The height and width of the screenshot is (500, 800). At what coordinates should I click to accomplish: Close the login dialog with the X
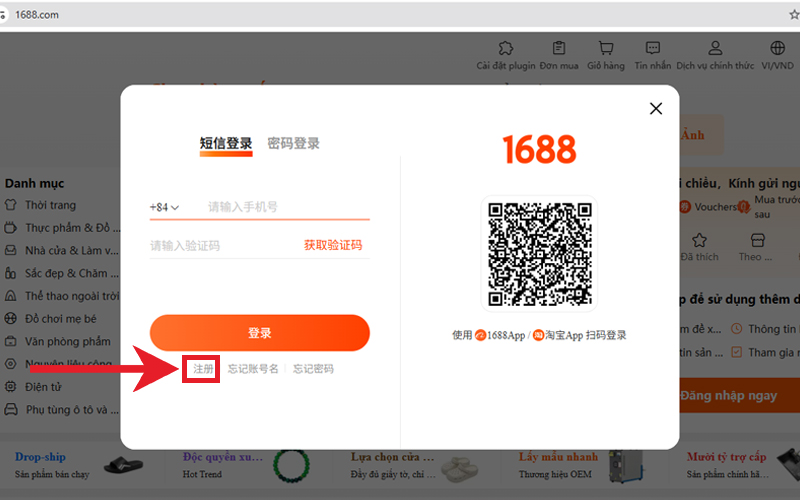click(656, 108)
